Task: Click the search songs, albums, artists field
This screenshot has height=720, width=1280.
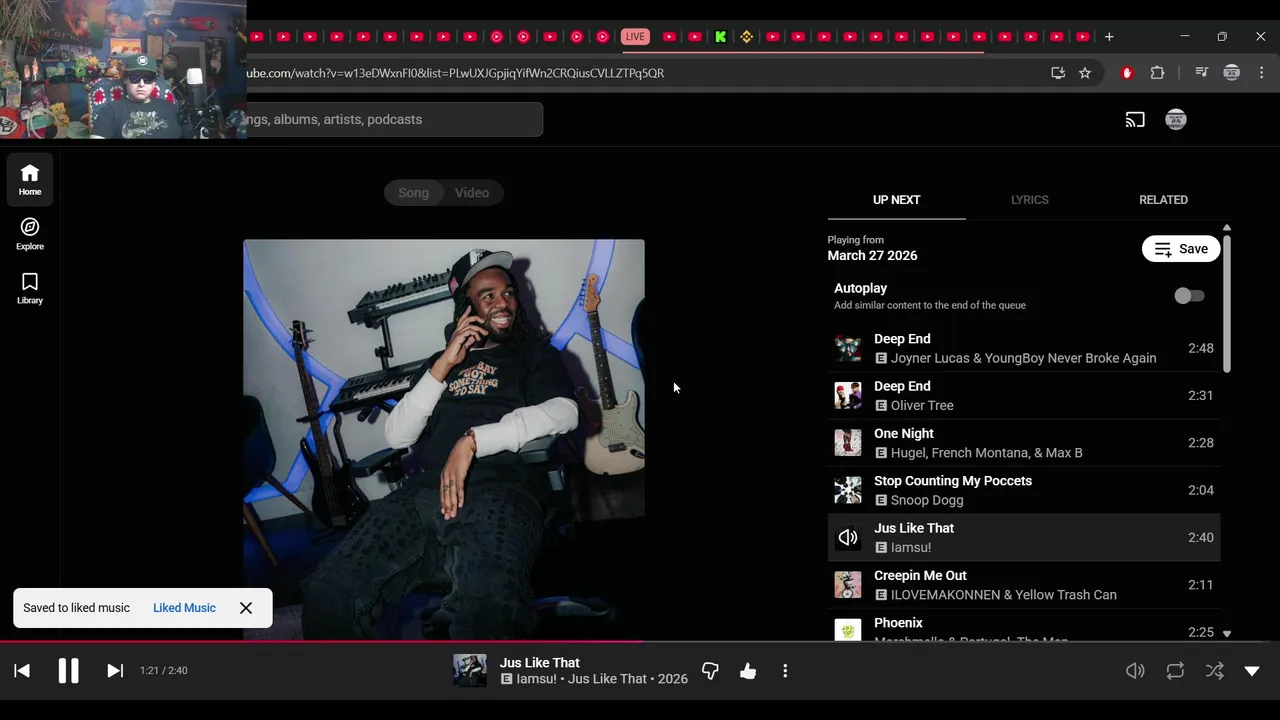Action: pos(393,119)
